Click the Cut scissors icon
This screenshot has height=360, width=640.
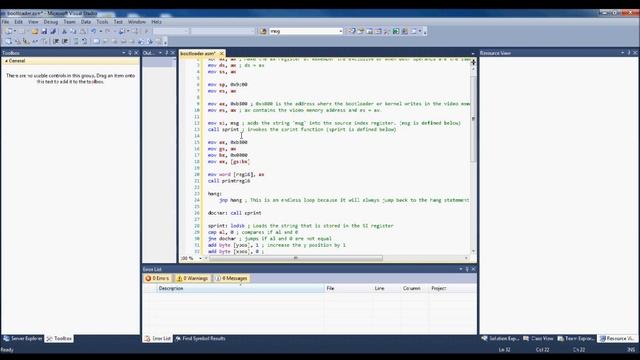[64, 31]
